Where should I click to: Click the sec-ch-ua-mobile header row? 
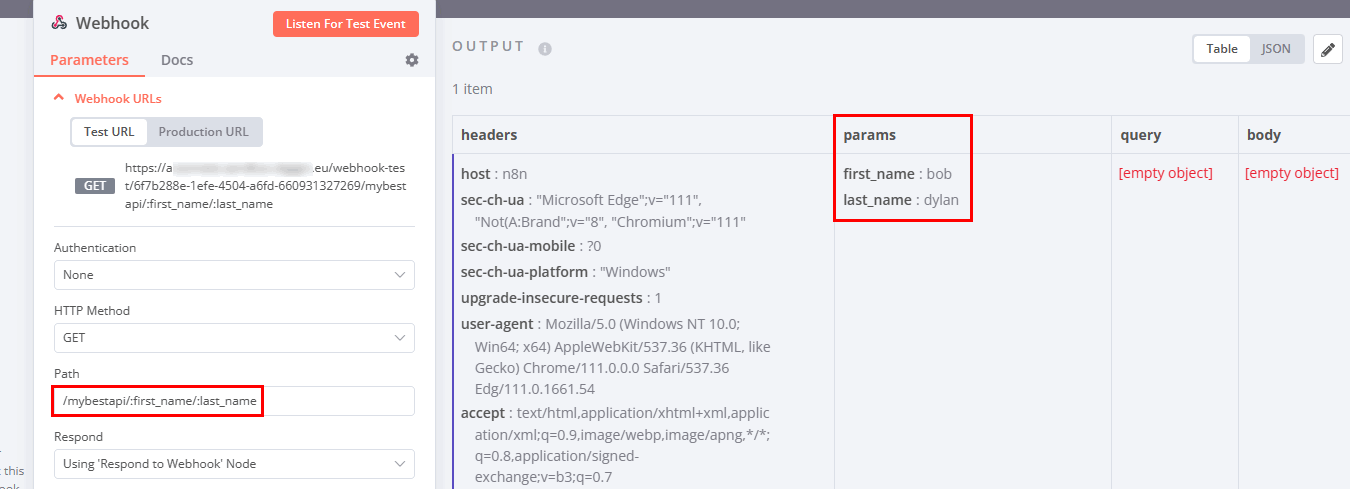531,246
